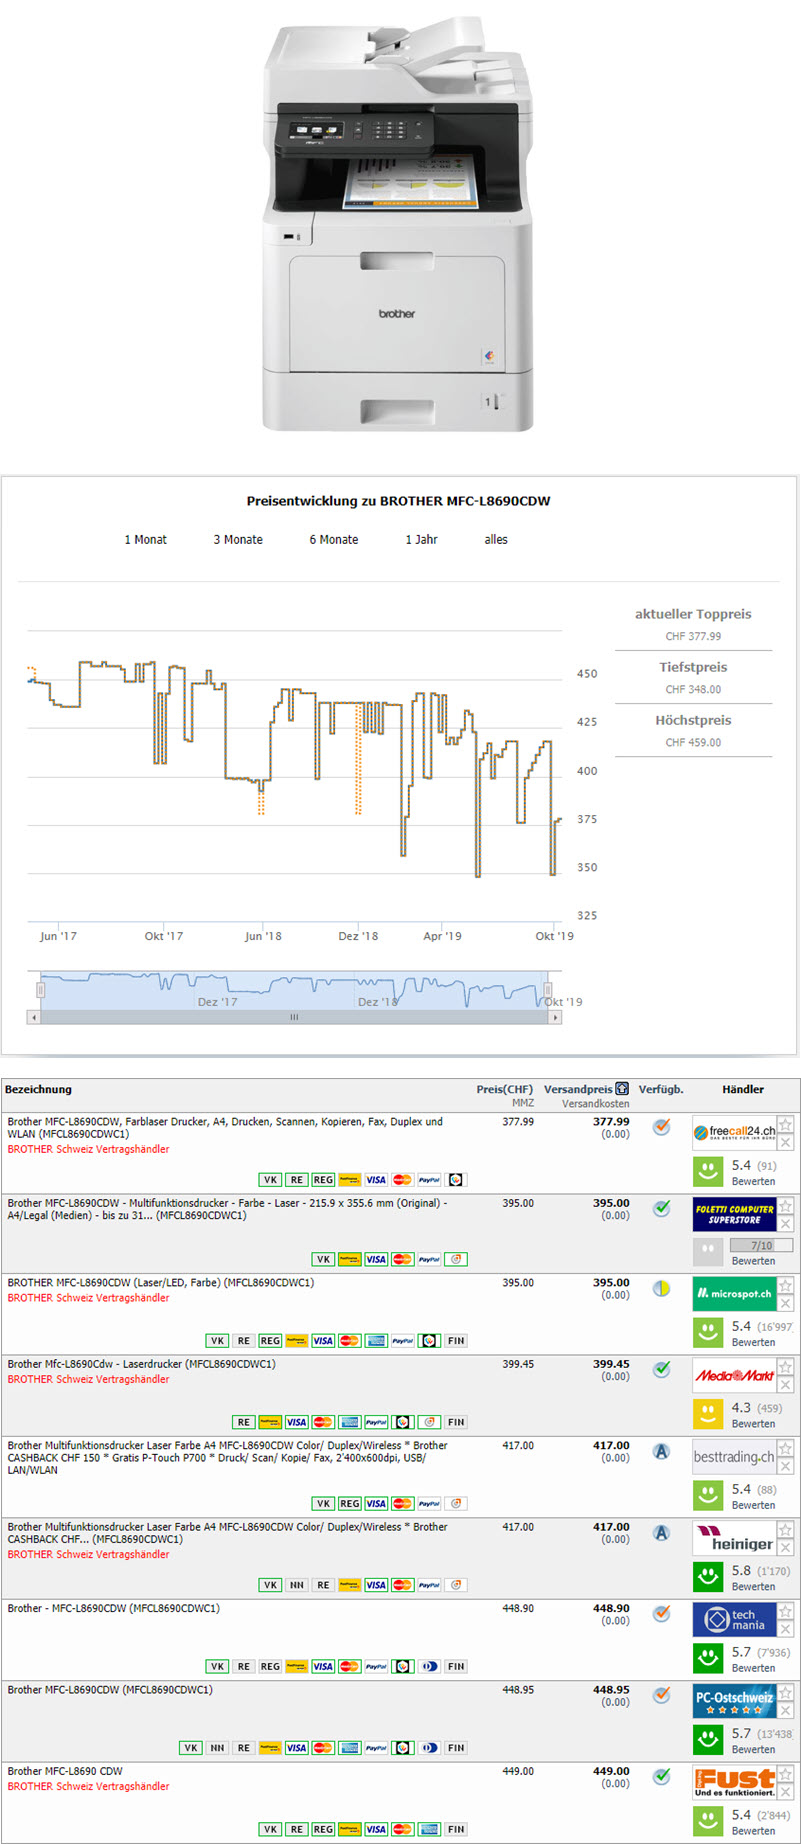Image resolution: width=801 pixels, height=1844 pixels.
Task: Click the techmania merchant logo
Action: coord(734,1620)
